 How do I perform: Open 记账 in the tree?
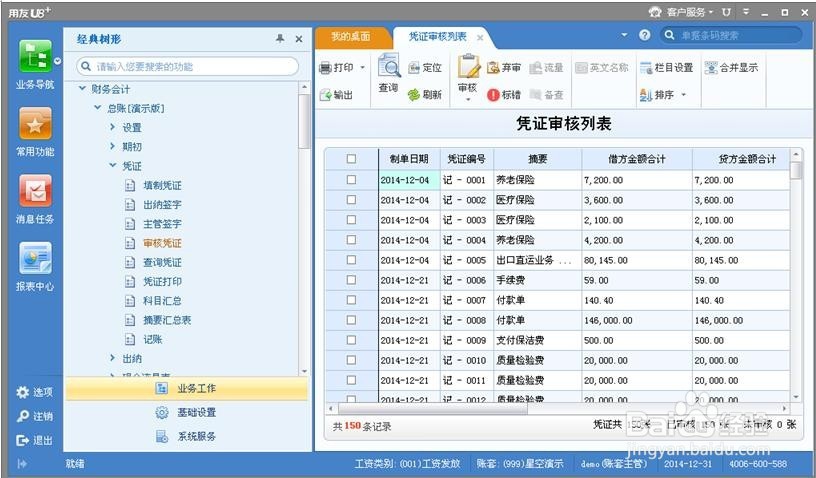(x=153, y=339)
